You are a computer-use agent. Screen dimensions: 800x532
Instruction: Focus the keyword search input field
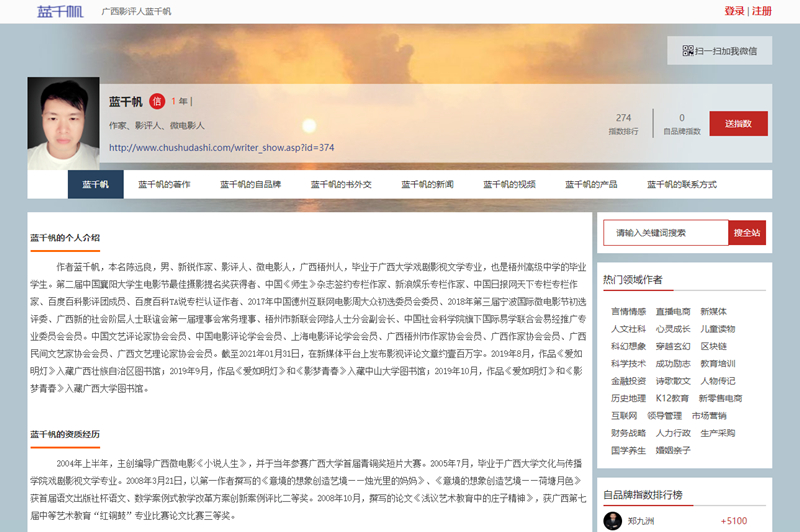[x=665, y=233]
